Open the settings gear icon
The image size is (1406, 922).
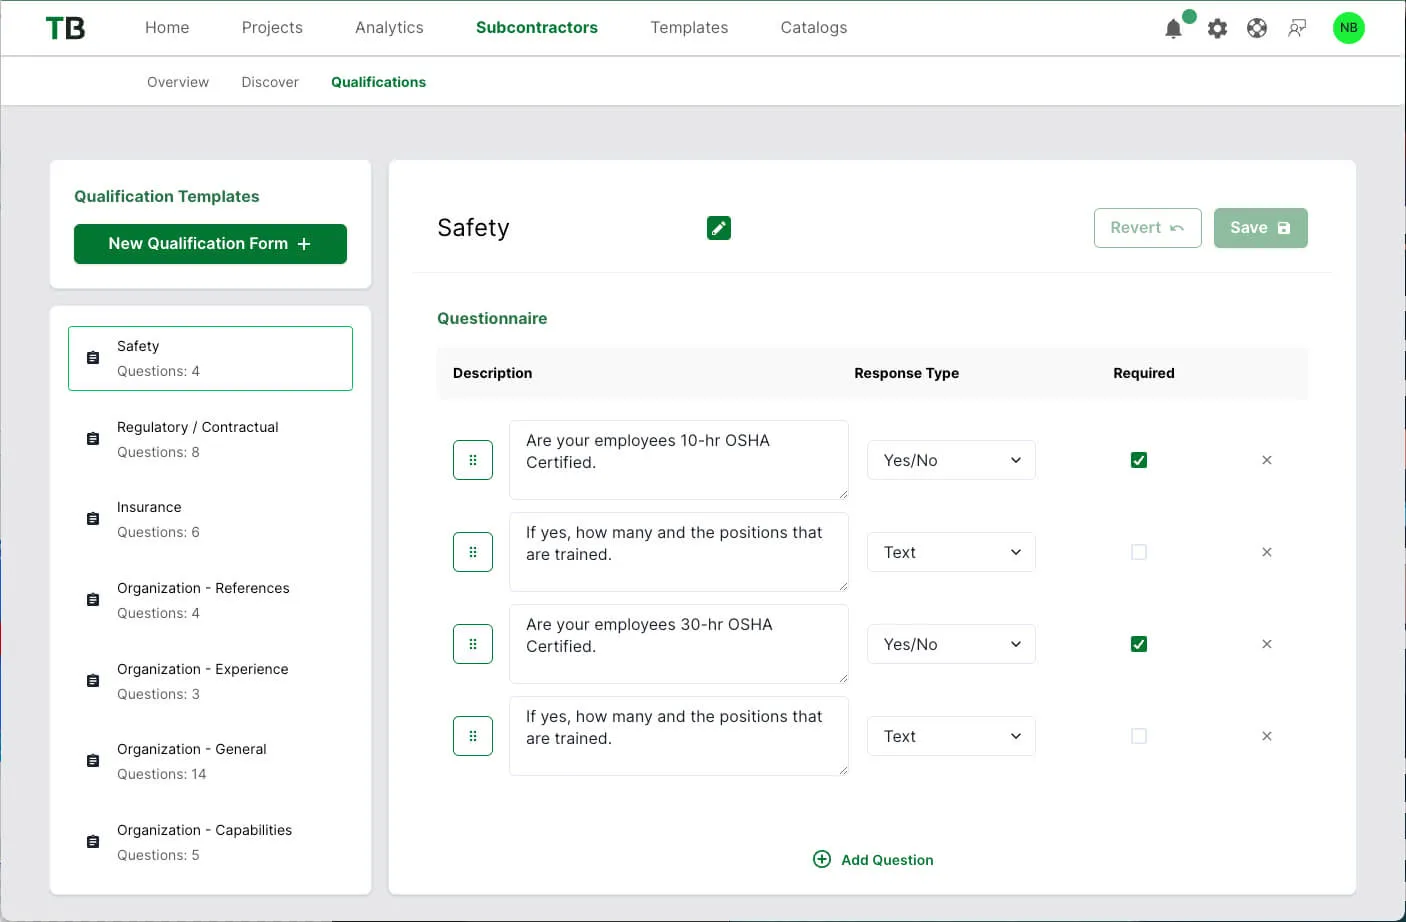coord(1217,28)
